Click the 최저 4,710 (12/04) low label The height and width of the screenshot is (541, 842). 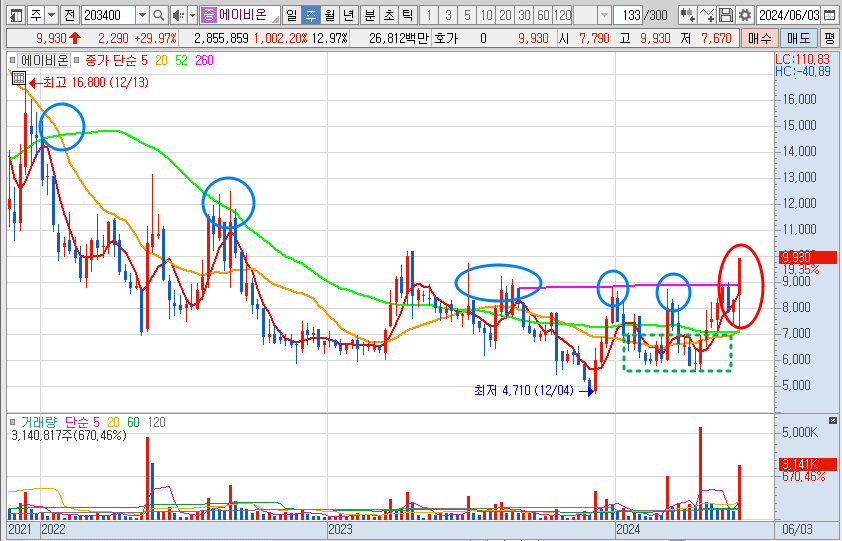[x=524, y=391]
